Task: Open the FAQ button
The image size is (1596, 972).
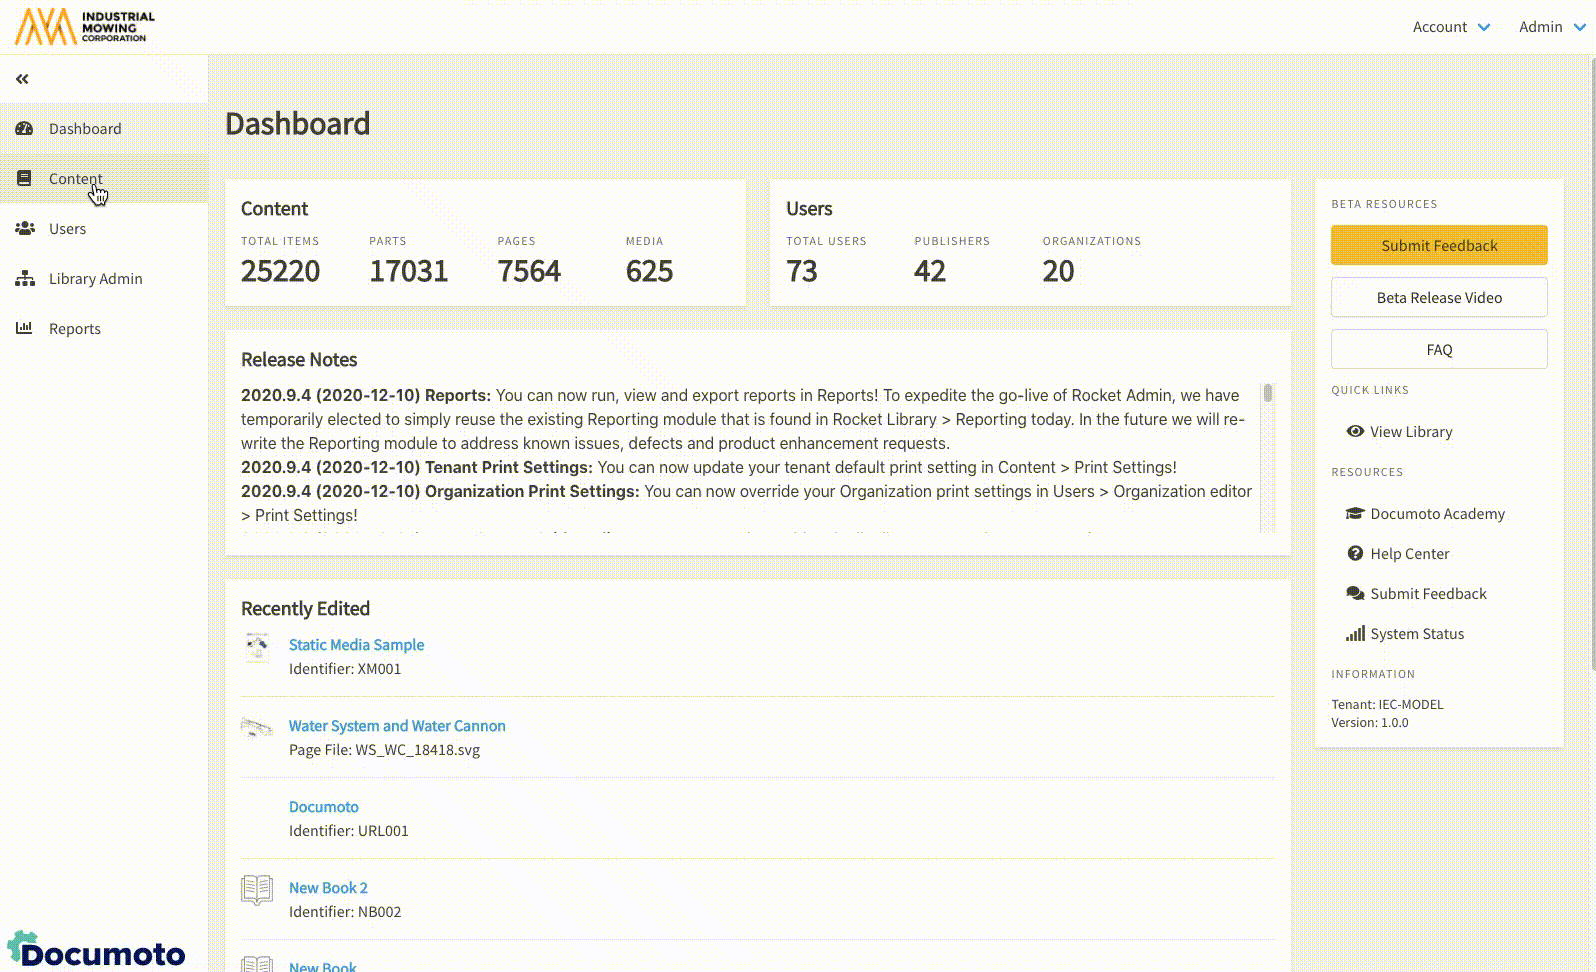Action: click(x=1438, y=349)
